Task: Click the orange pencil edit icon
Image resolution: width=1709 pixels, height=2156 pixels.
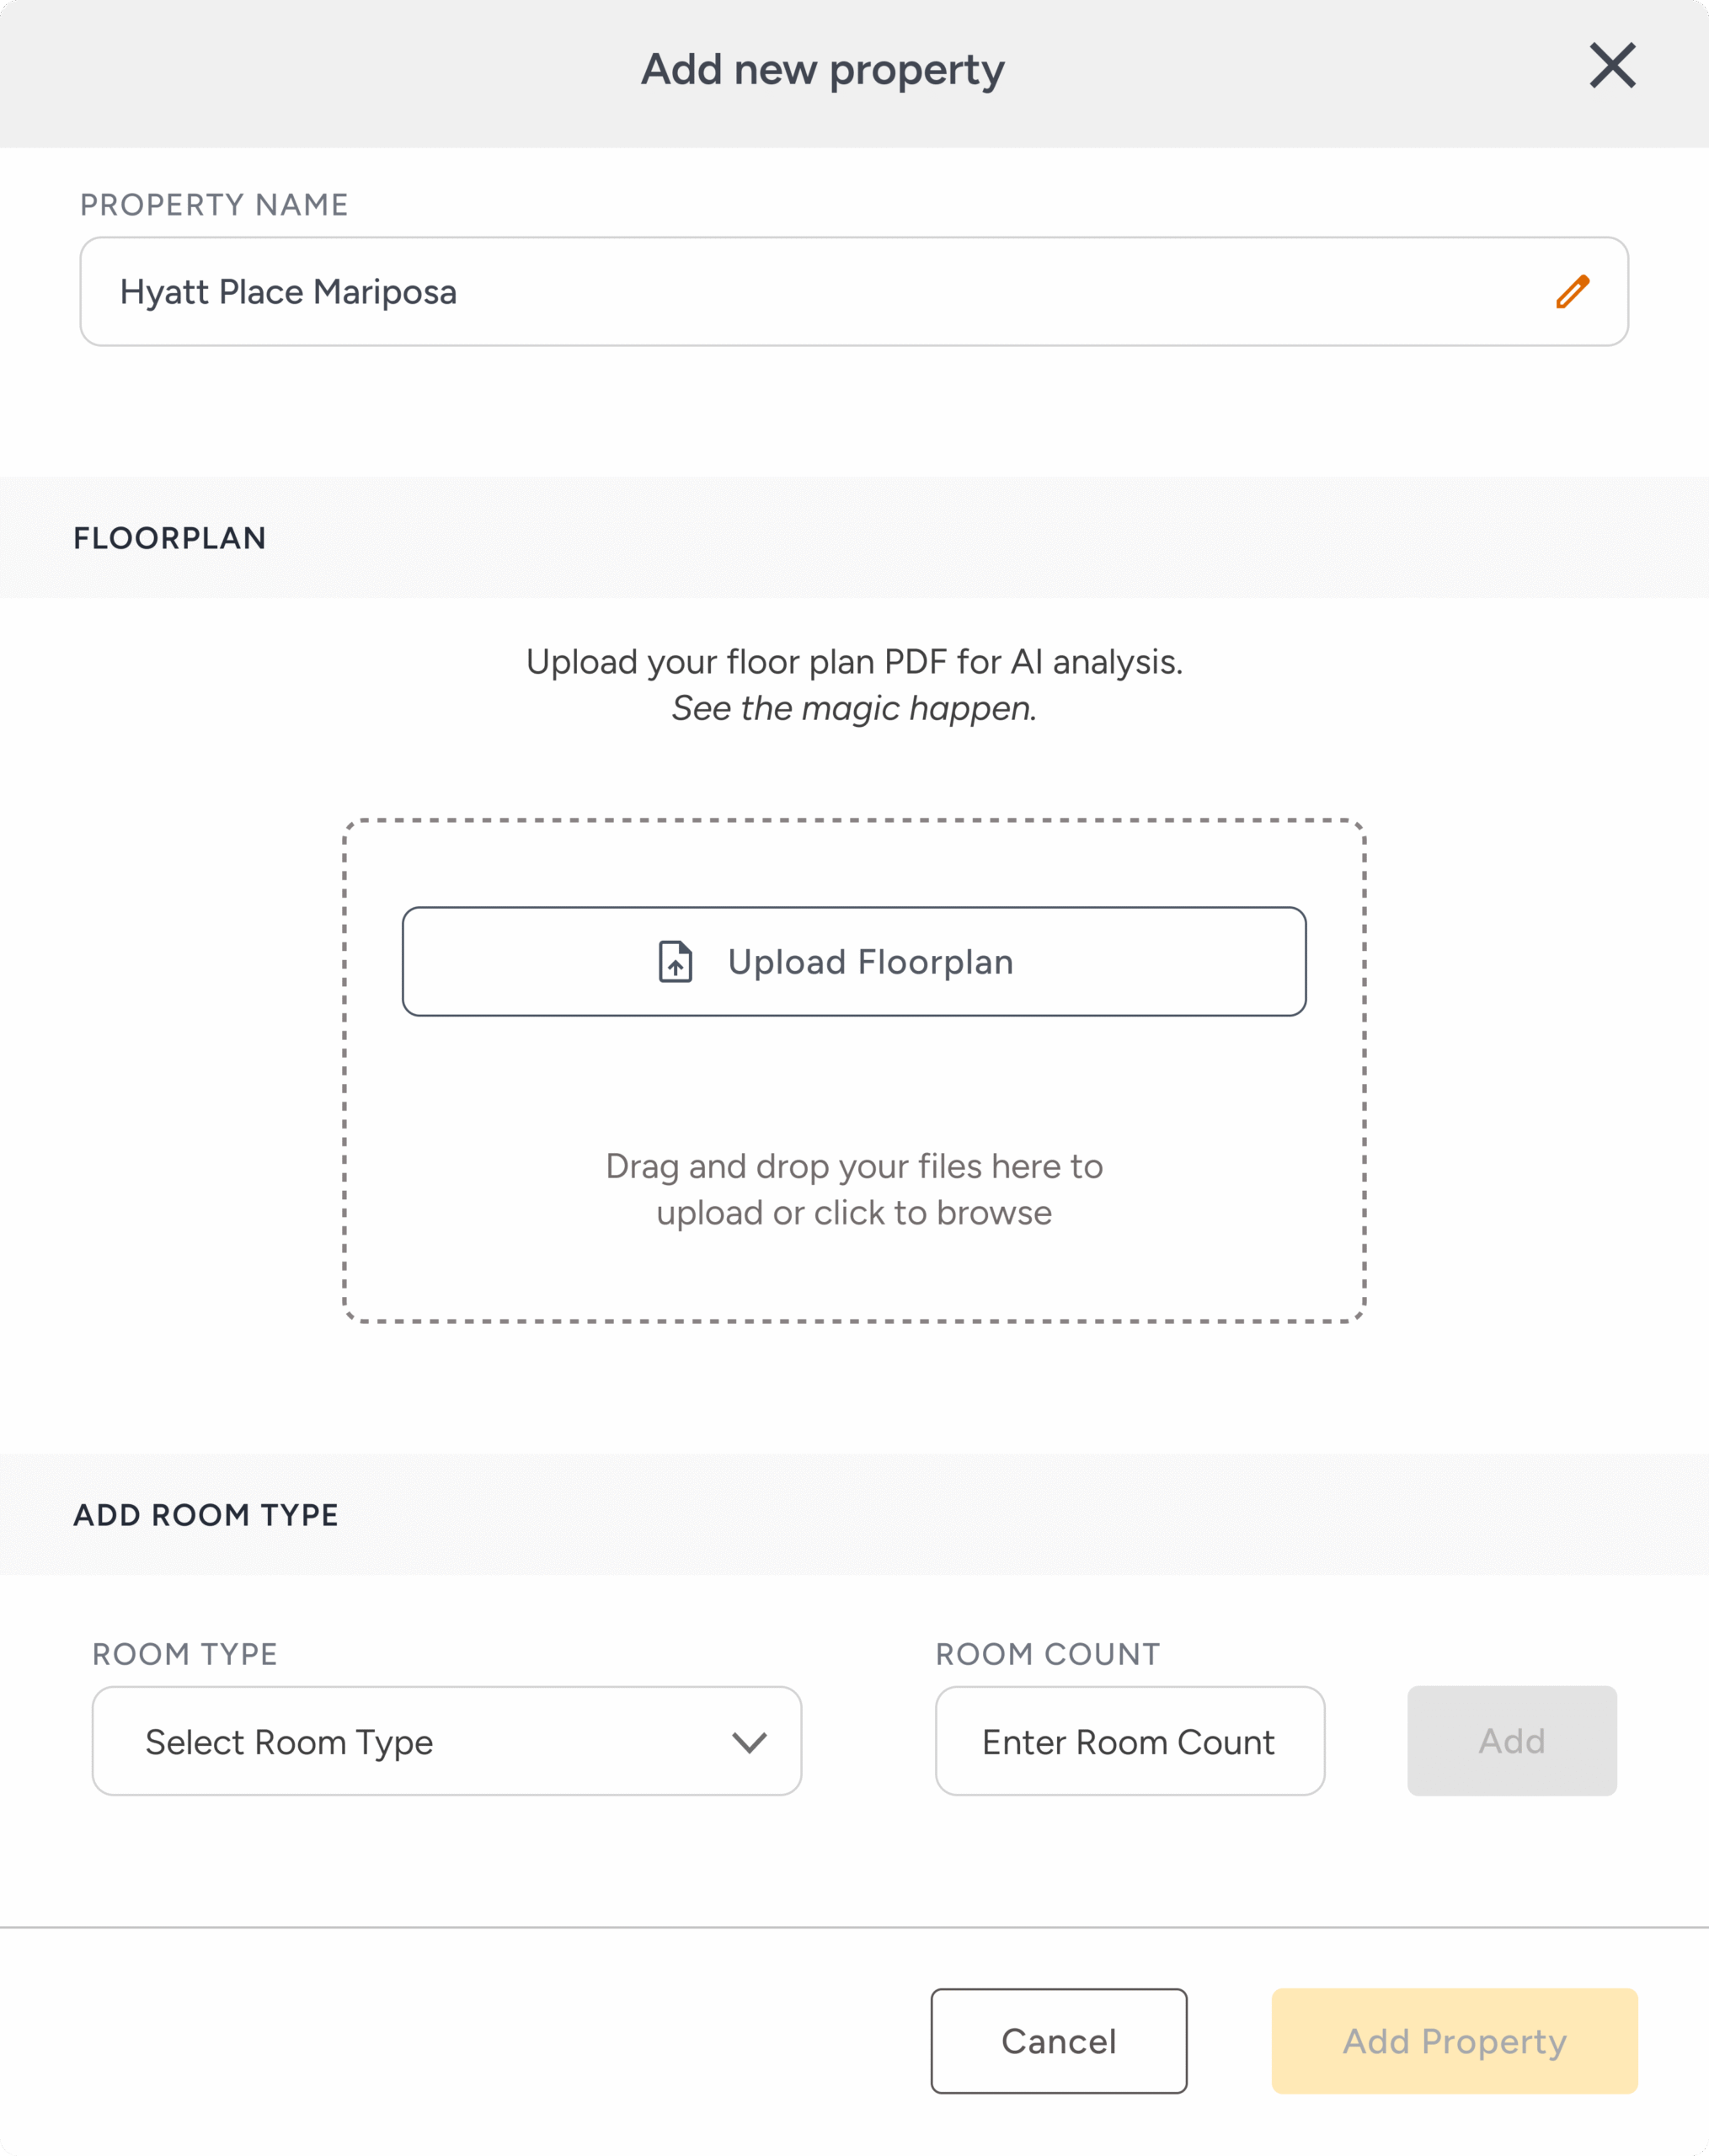Action: (1572, 292)
